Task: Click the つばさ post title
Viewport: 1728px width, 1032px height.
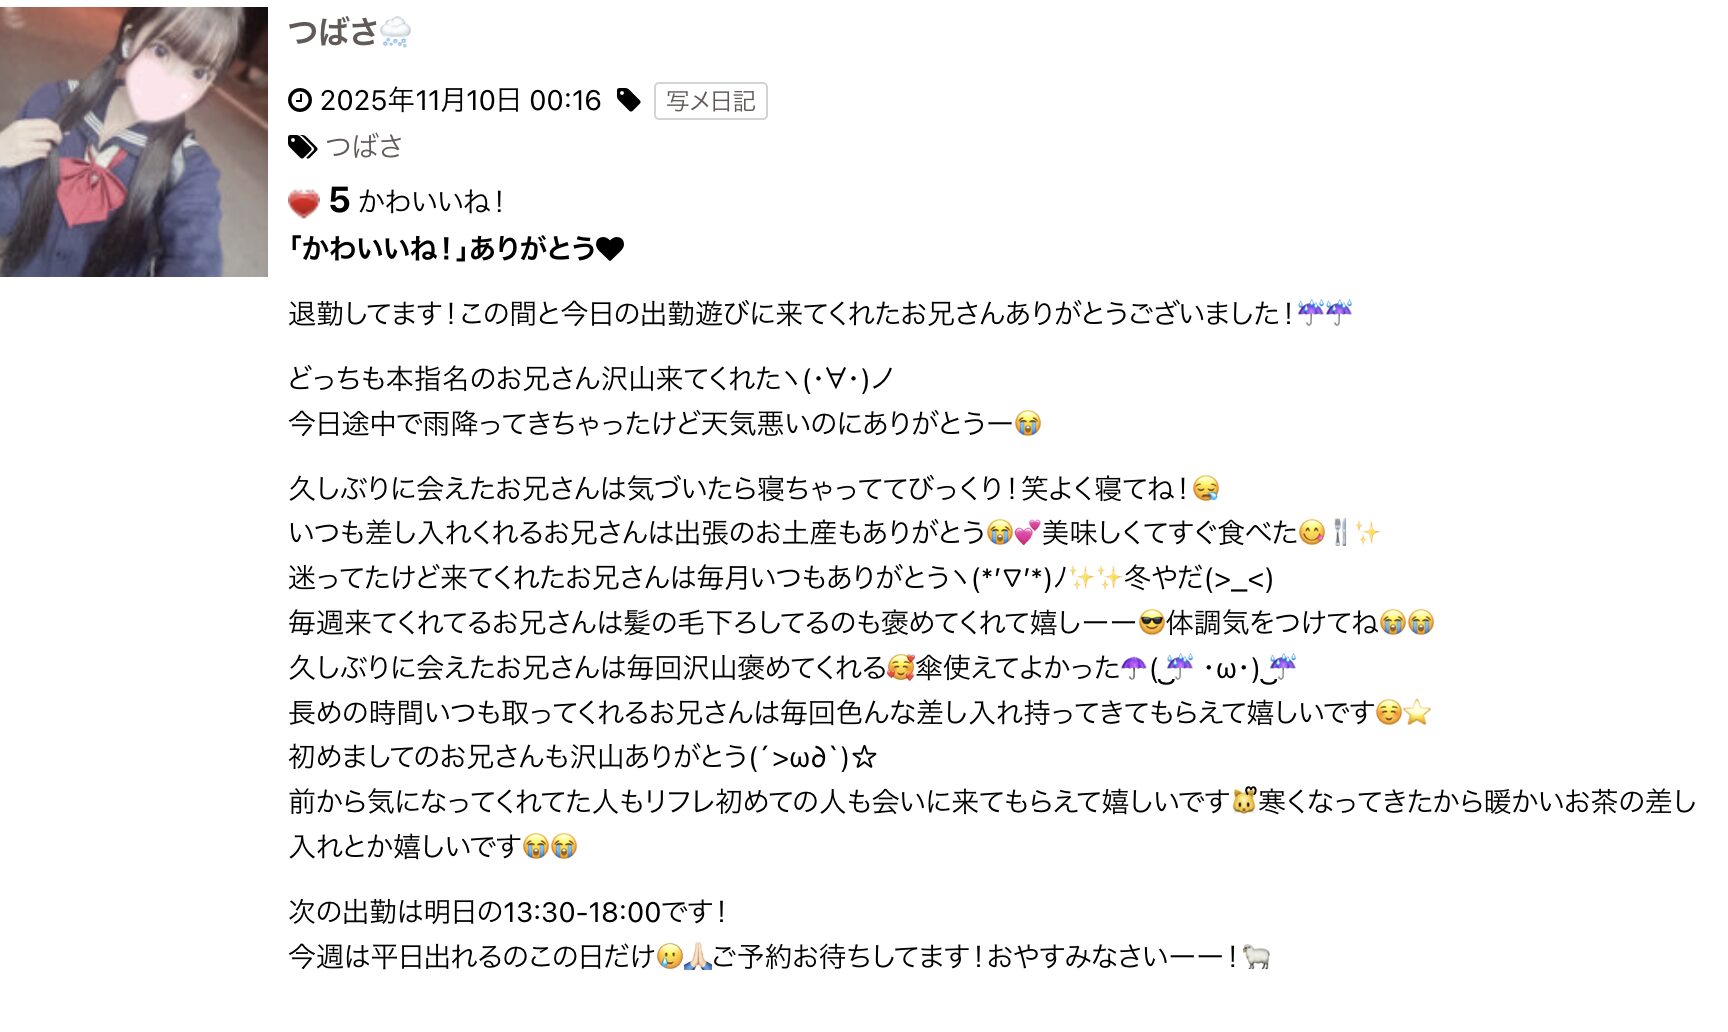Action: pyautogui.click(x=333, y=32)
